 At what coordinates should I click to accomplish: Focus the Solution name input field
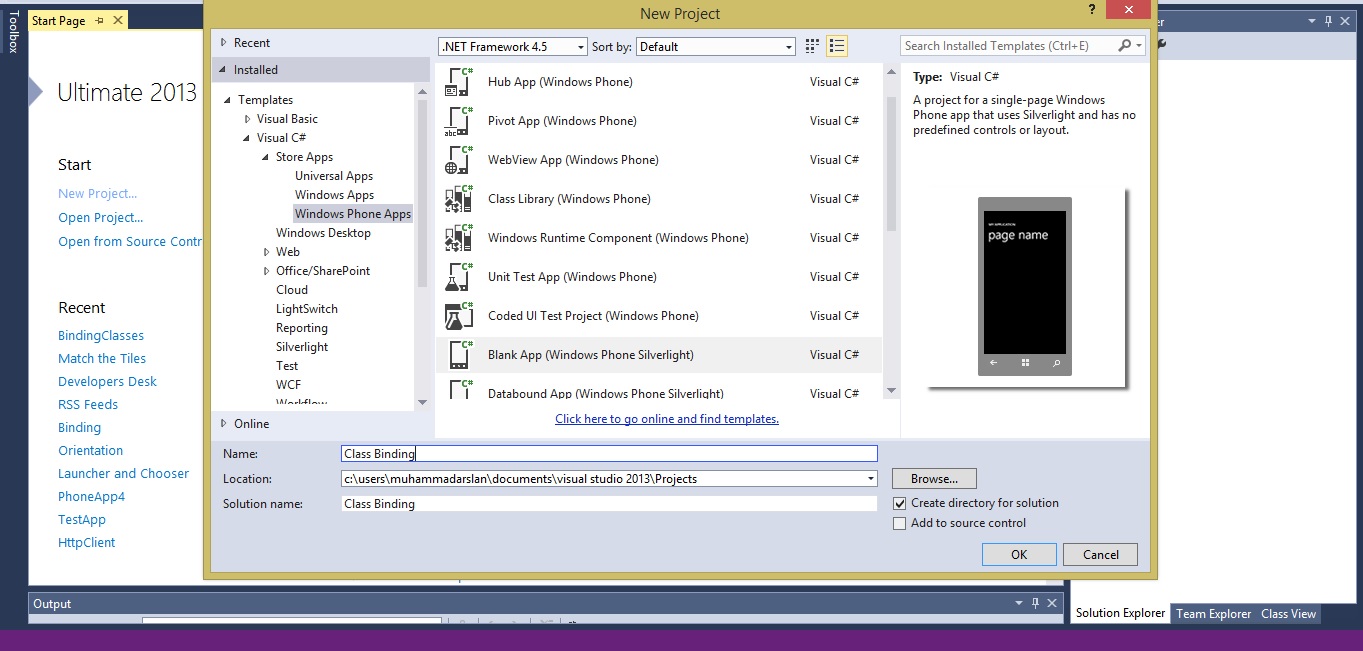(x=609, y=504)
